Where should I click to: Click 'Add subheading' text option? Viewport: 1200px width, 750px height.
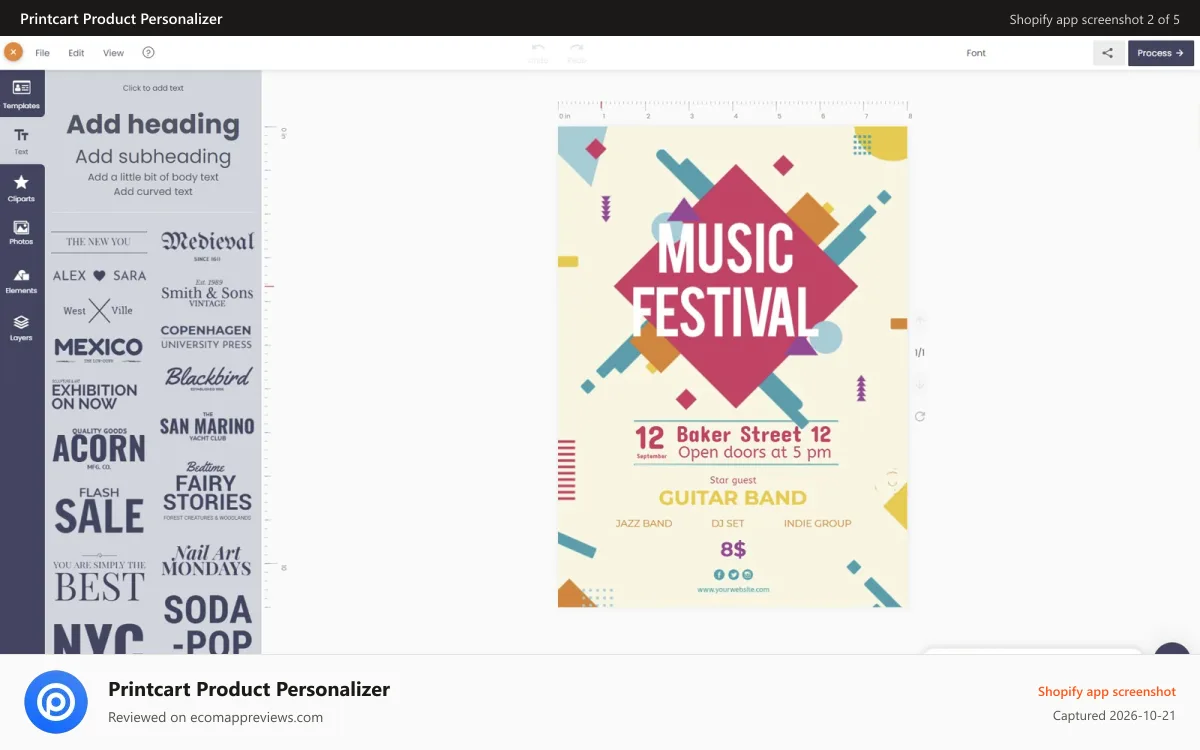coord(153,156)
